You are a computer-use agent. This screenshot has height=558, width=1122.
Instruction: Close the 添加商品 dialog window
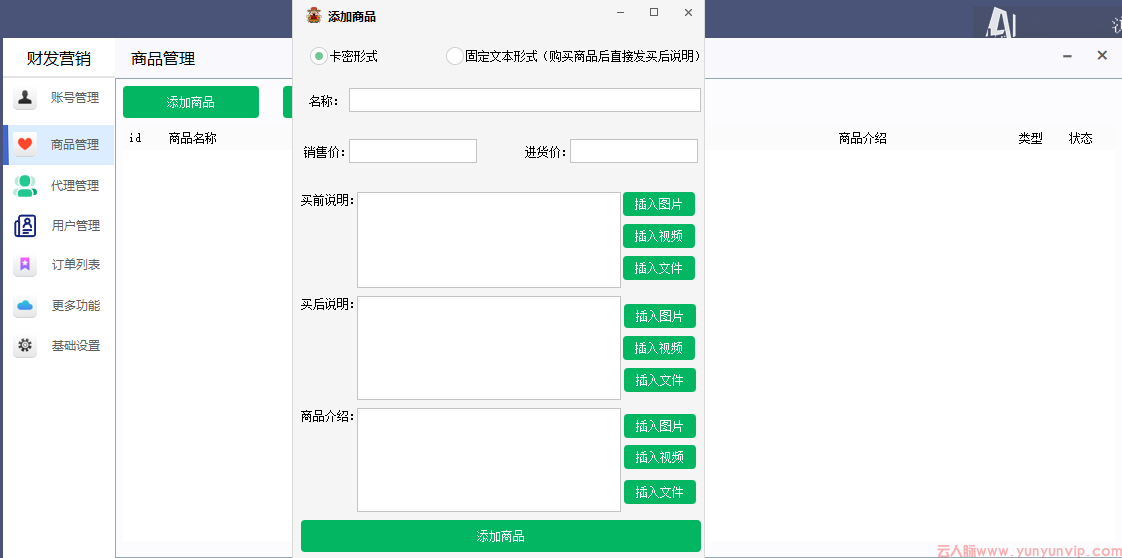click(x=688, y=13)
